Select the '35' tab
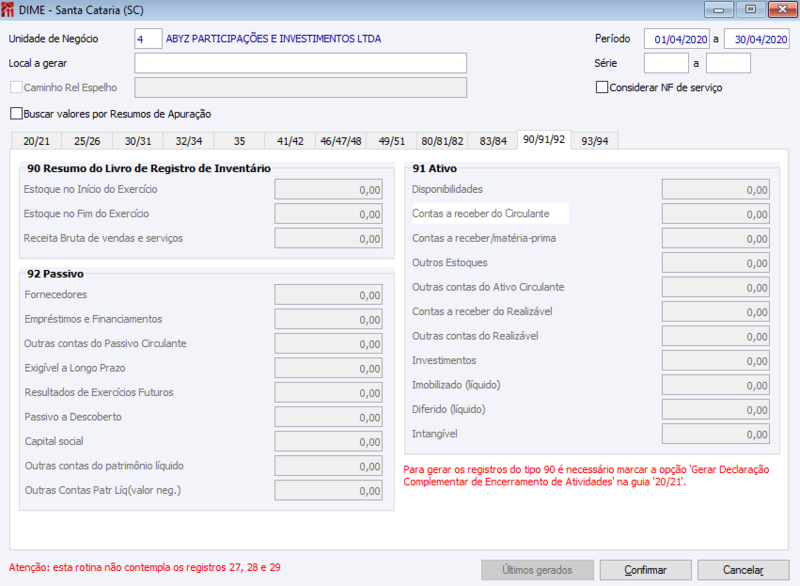Viewport: 800px width, 586px height. point(237,141)
